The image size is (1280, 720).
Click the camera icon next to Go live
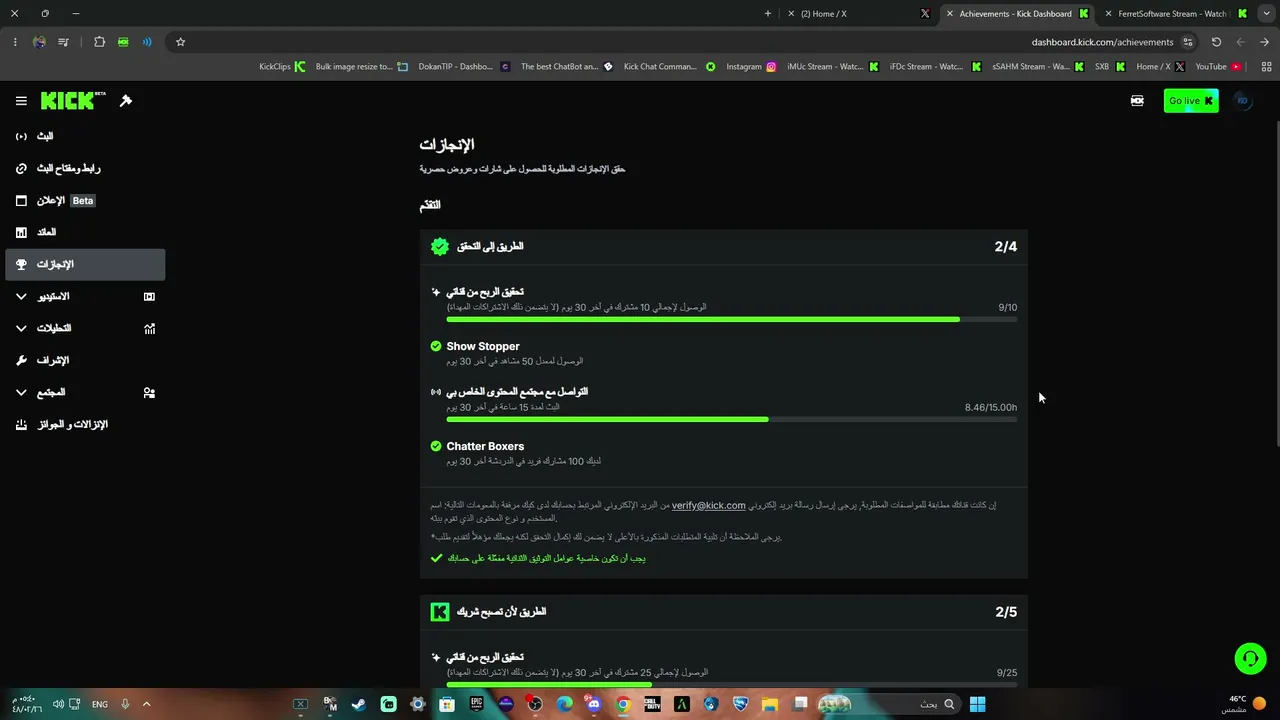(1137, 100)
